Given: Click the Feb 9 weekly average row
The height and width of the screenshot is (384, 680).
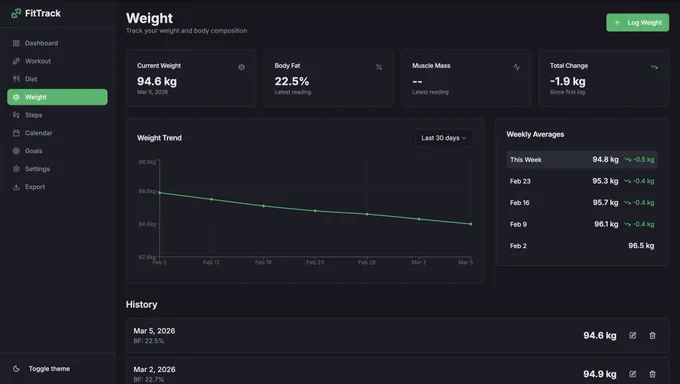Looking at the screenshot, I should pos(582,224).
